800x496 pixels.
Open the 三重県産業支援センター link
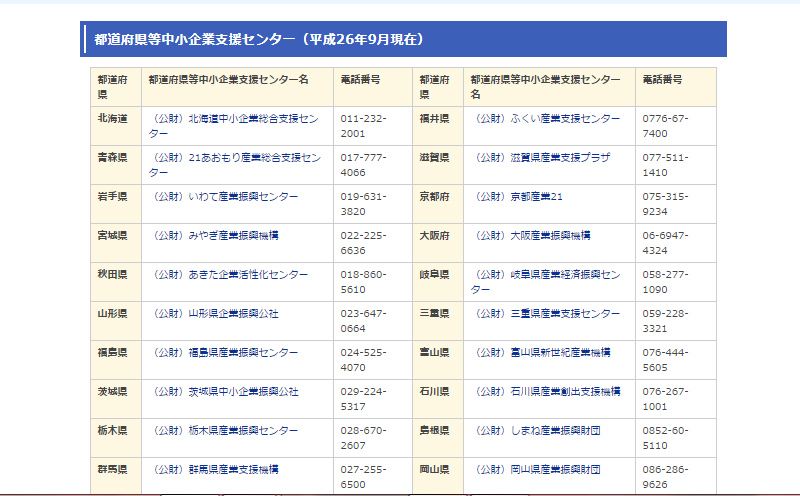[x=545, y=313]
